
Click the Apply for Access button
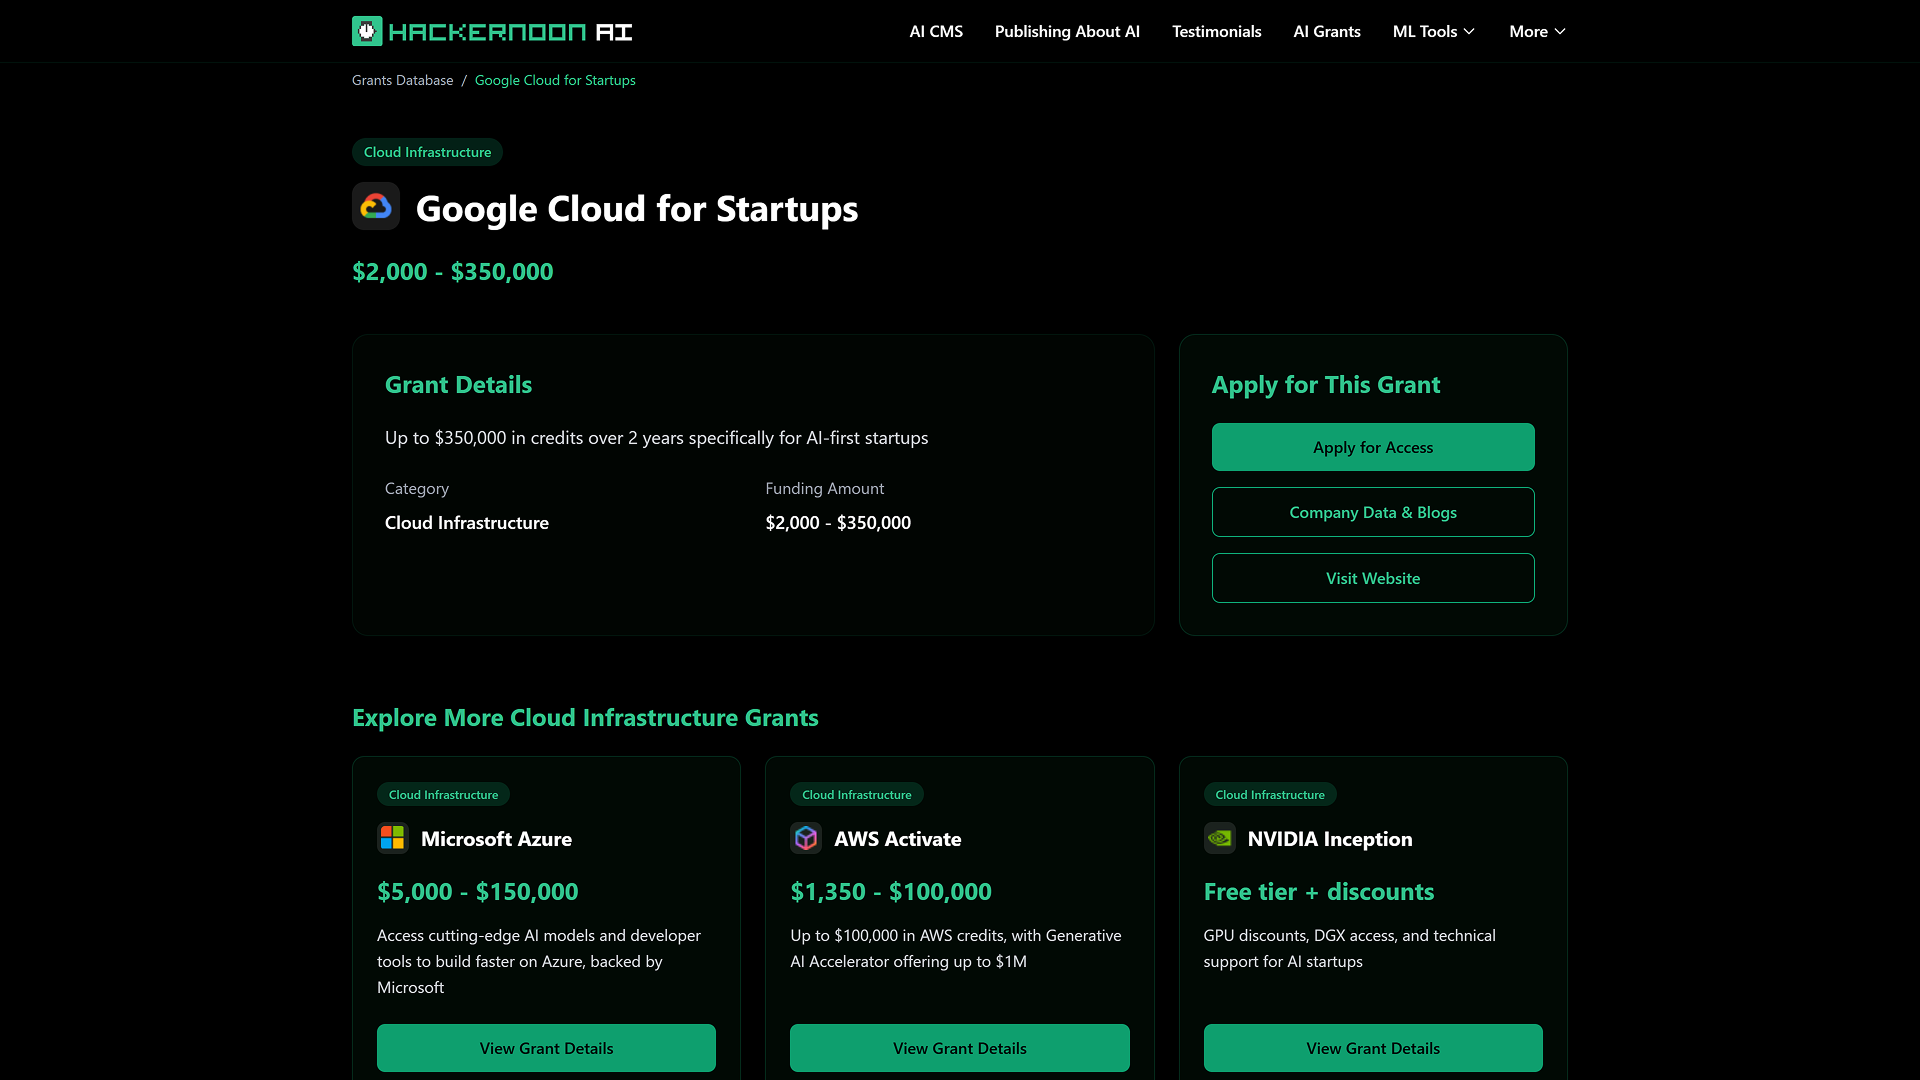point(1372,447)
